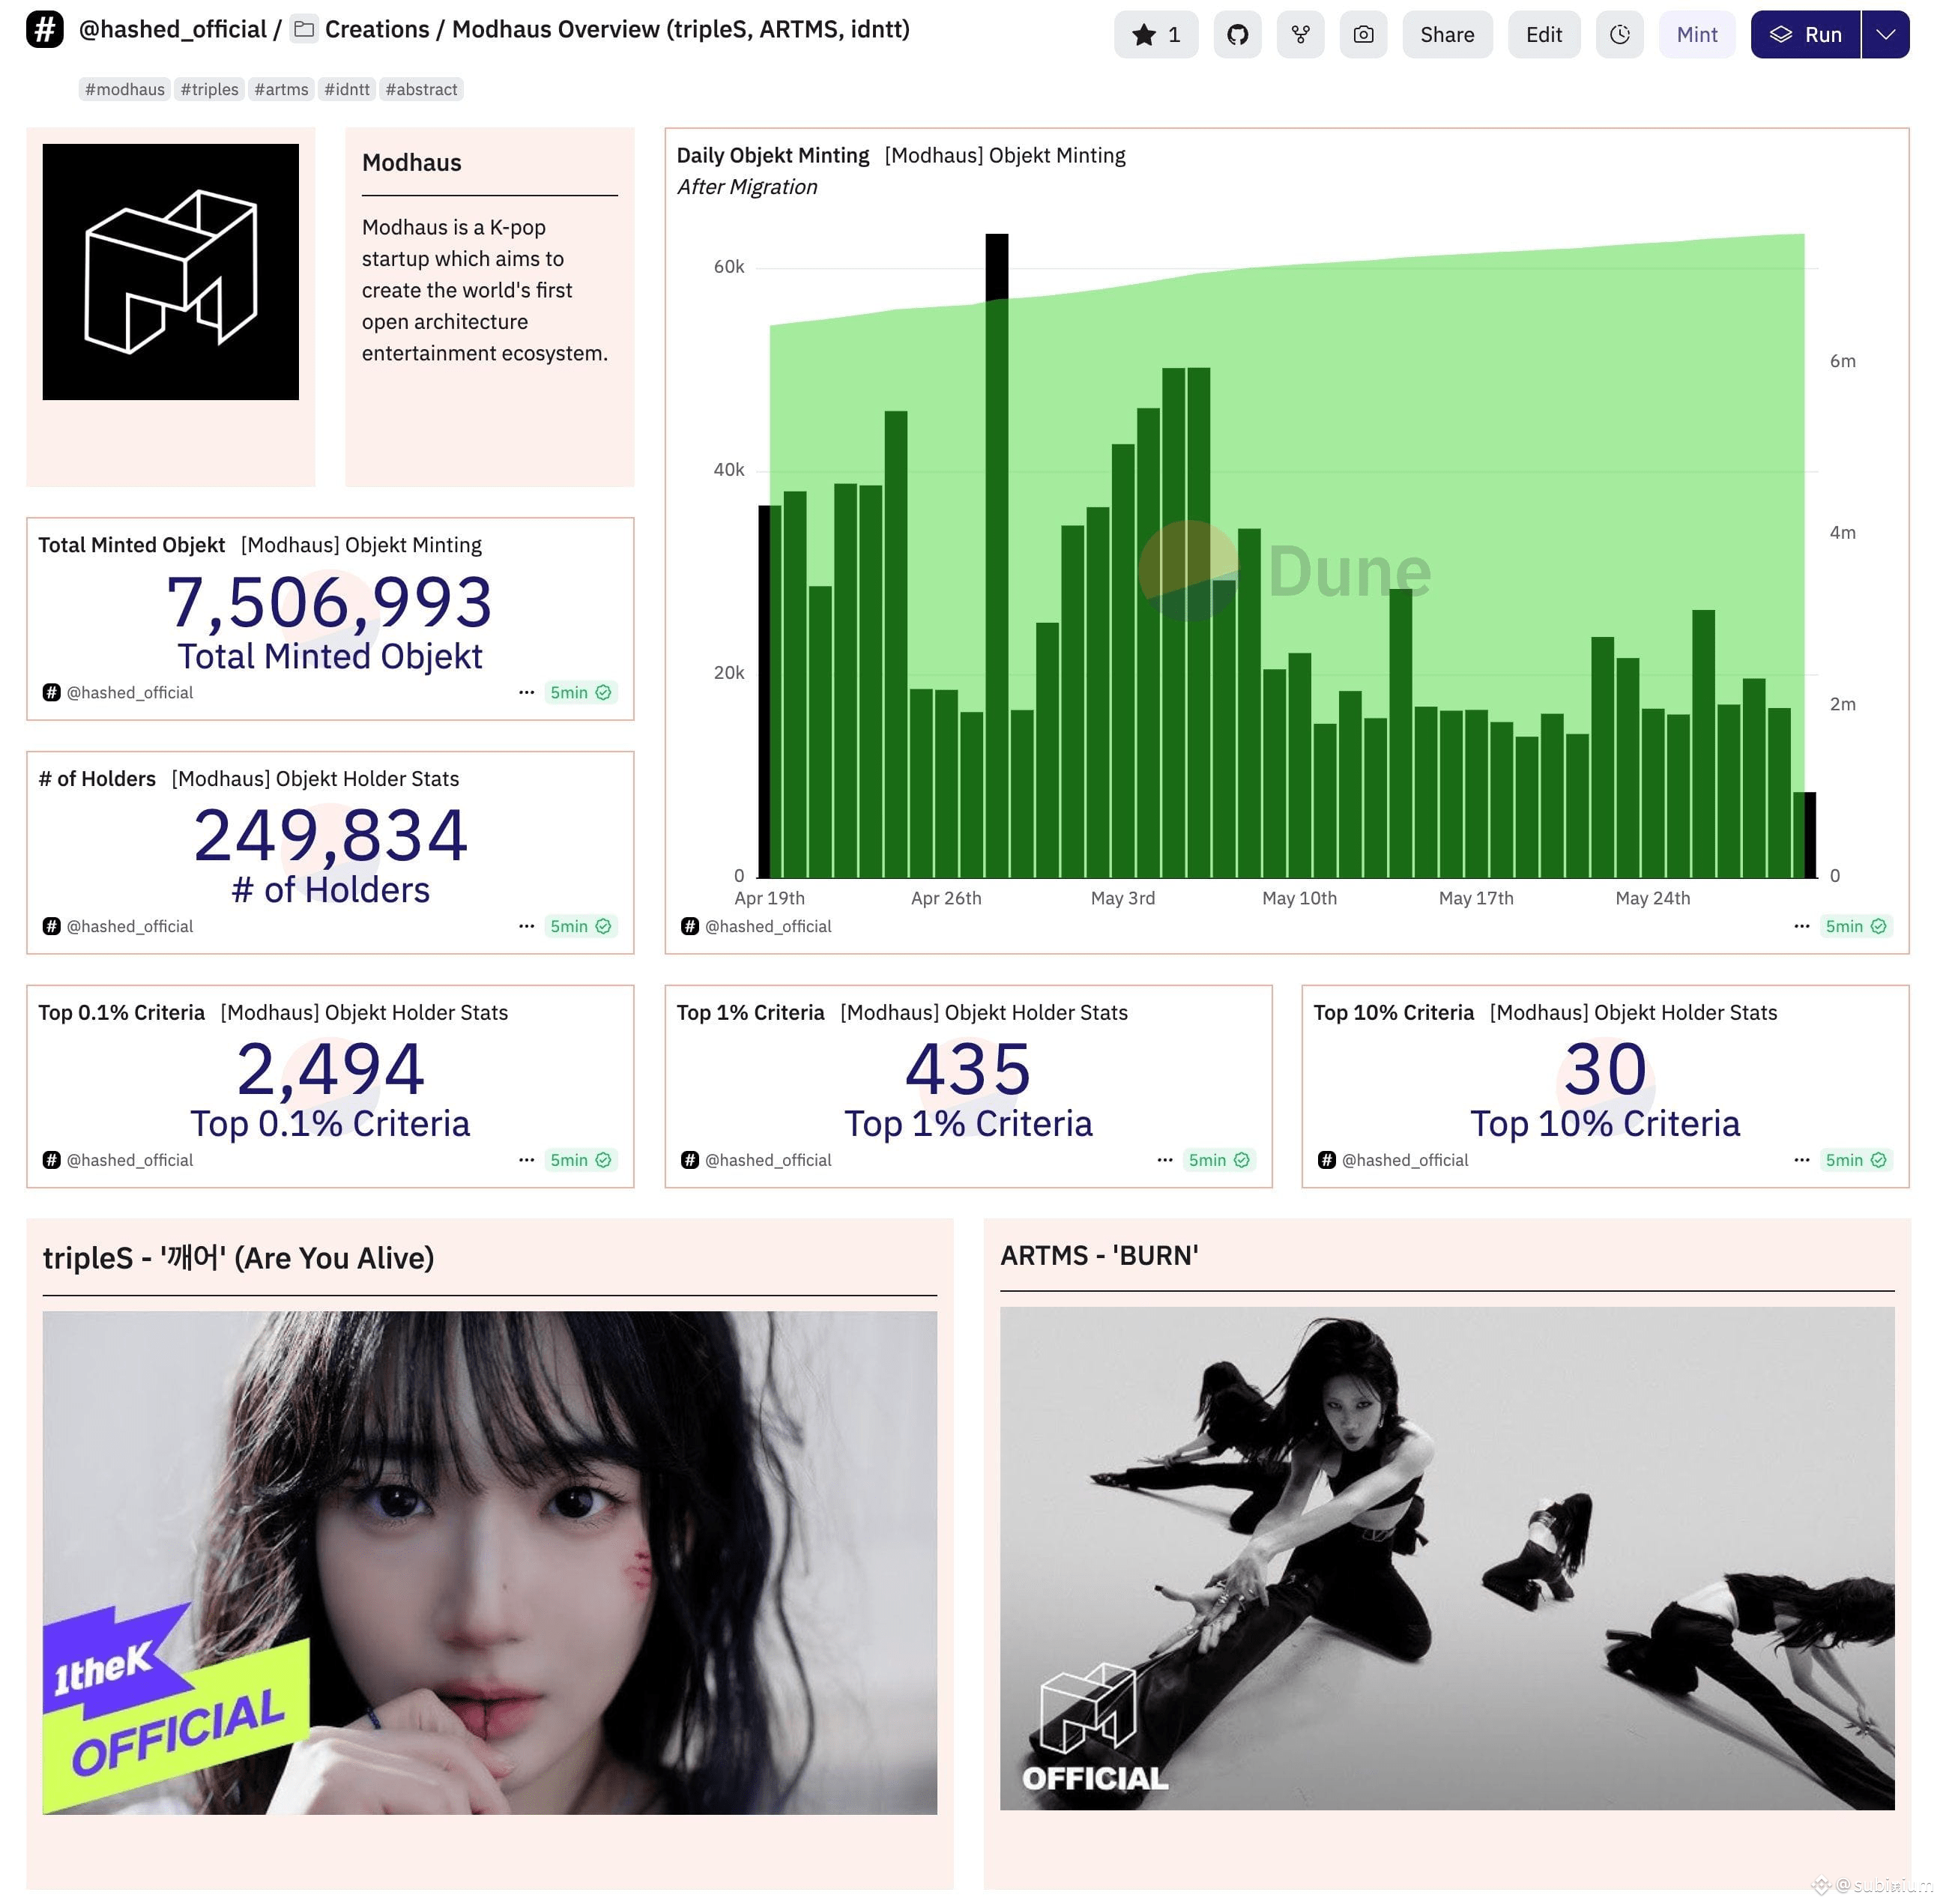The image size is (1940, 1904).
Task: Open the three-dot menu on # of Holders
Action: 526,926
